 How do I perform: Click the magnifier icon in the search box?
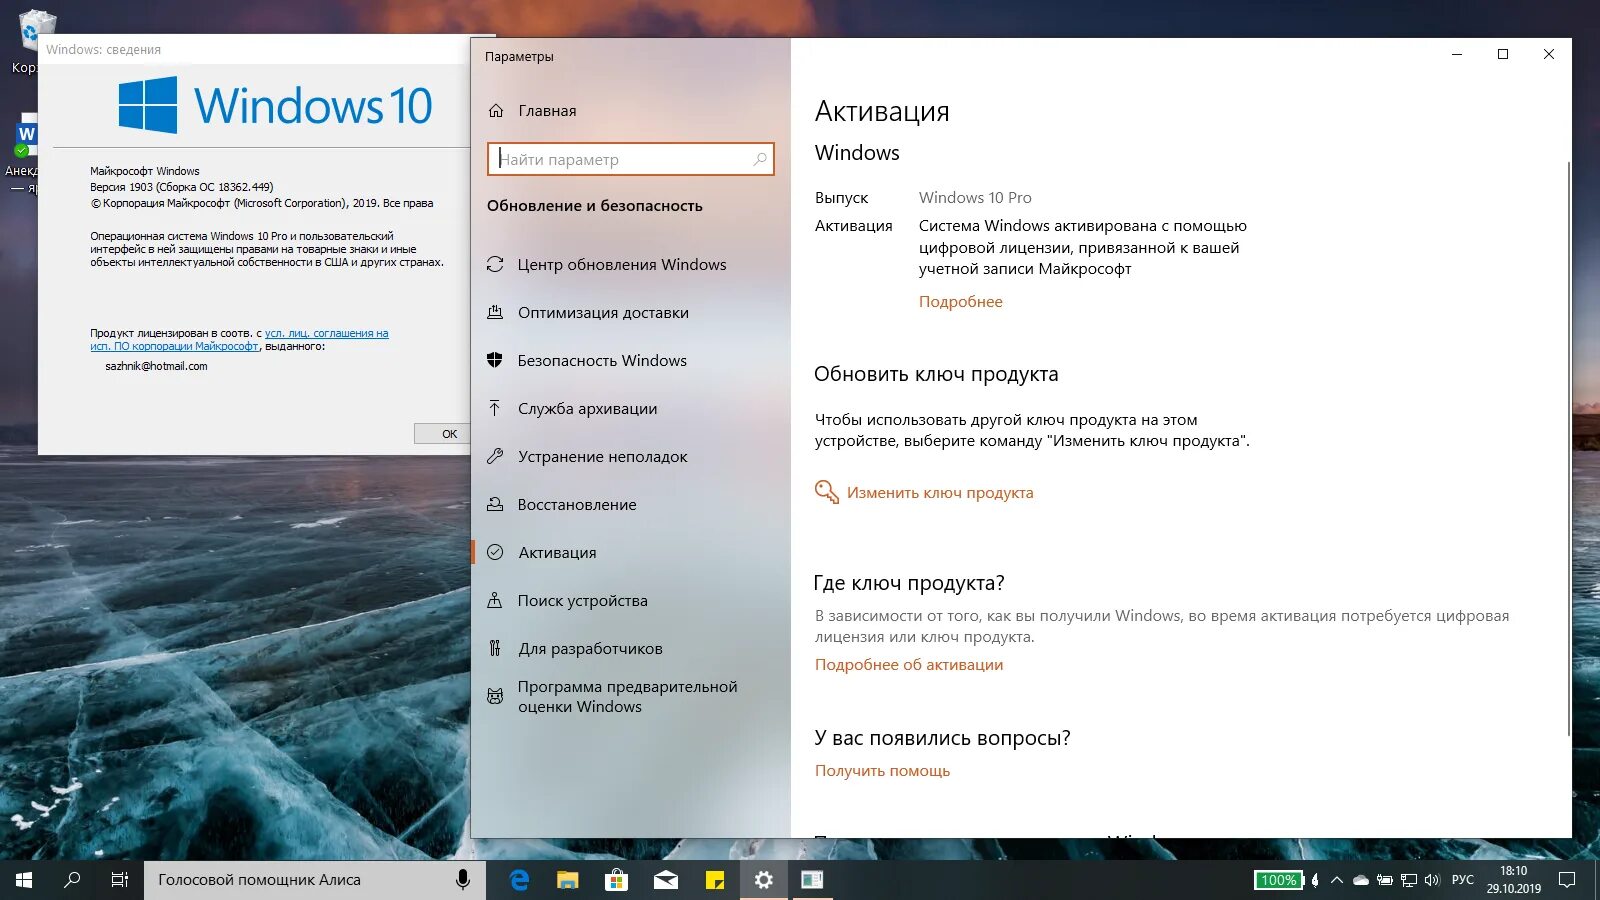click(x=760, y=159)
